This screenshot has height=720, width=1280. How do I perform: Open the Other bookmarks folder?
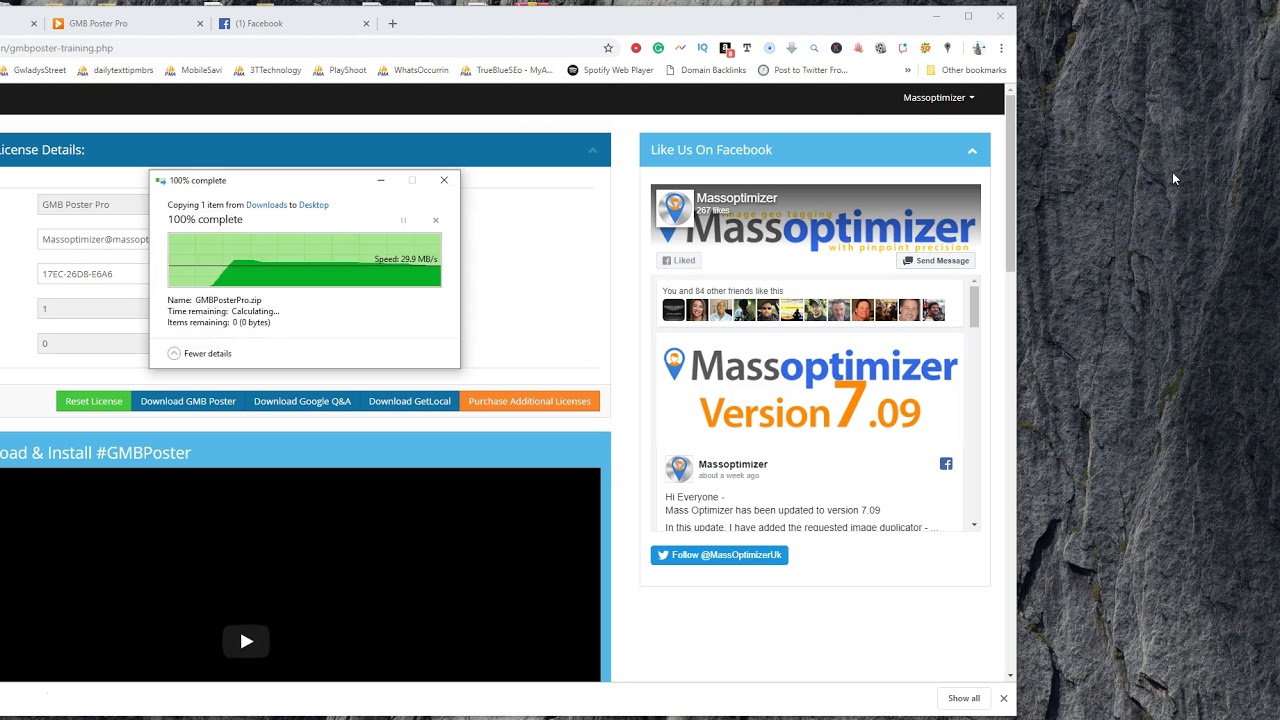point(966,70)
